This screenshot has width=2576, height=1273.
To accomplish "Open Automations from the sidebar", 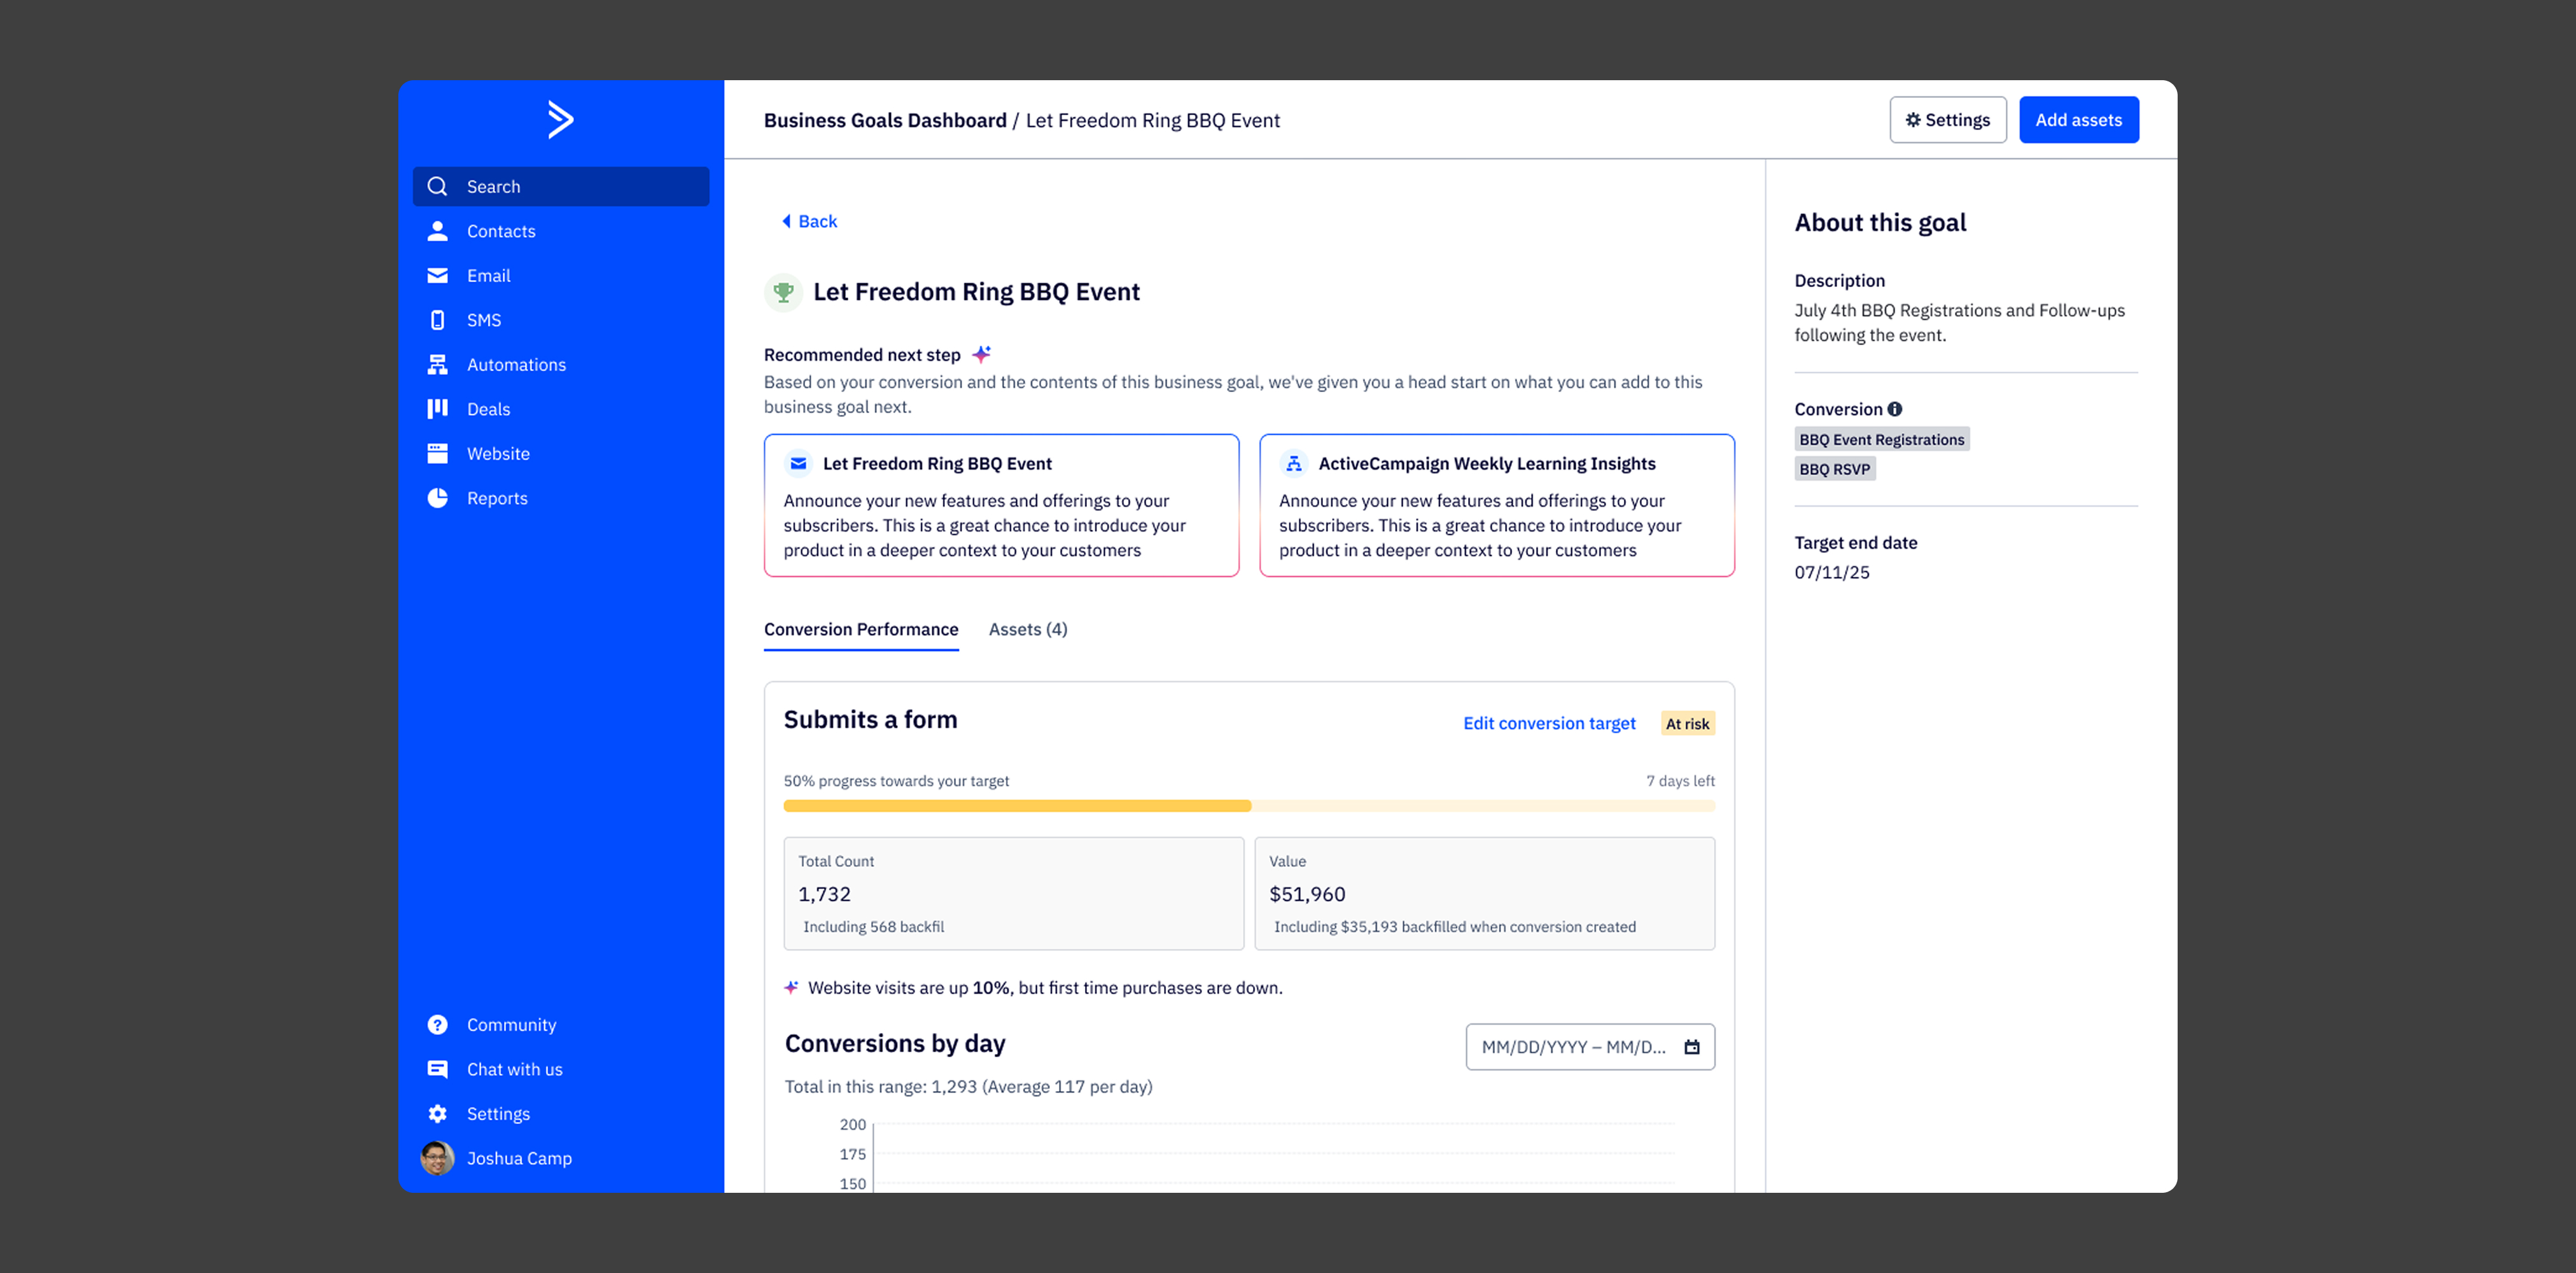I will [x=515, y=365].
